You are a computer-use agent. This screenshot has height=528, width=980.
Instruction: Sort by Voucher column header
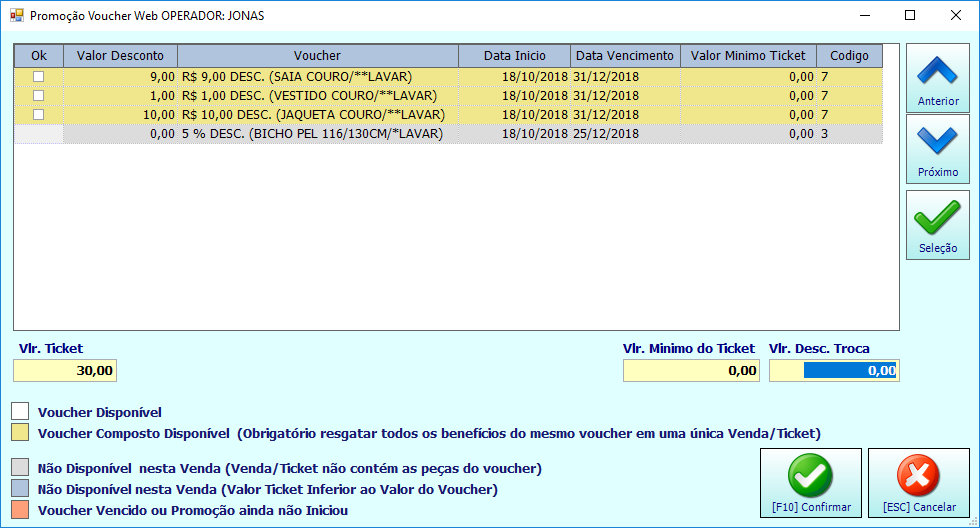(318, 56)
